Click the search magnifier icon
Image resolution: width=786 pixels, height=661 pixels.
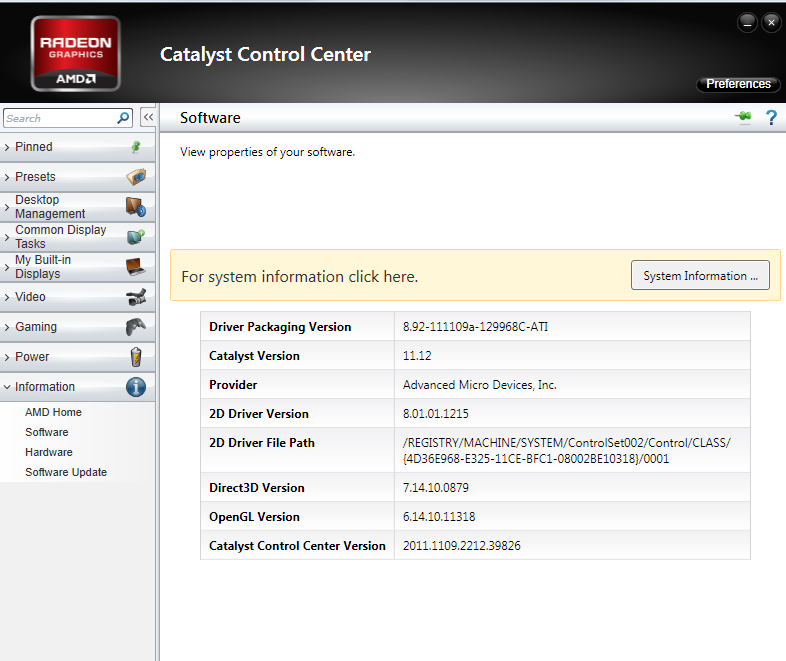pyautogui.click(x=123, y=118)
